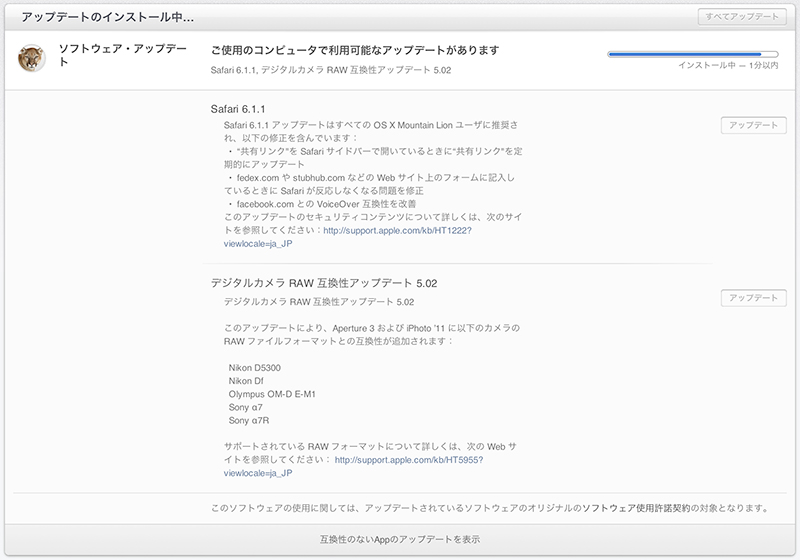
Task: Click the Safari 6.1.1 アップデート button
Action: tap(754, 125)
